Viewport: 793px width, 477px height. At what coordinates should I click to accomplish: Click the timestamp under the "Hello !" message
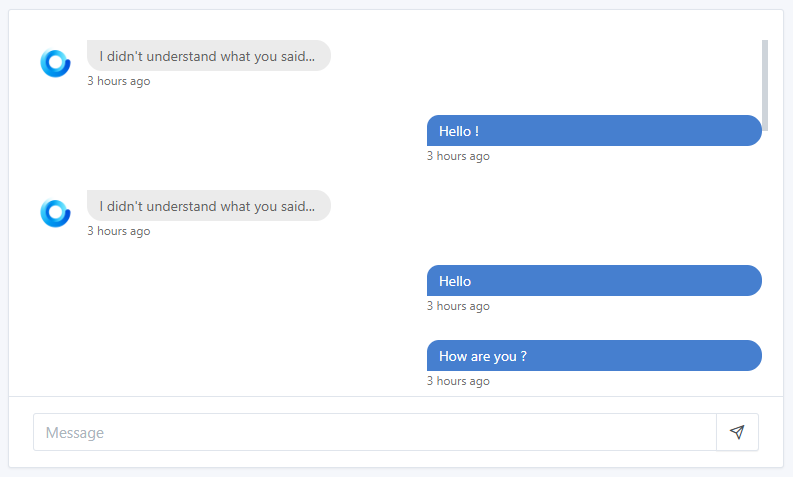click(458, 156)
